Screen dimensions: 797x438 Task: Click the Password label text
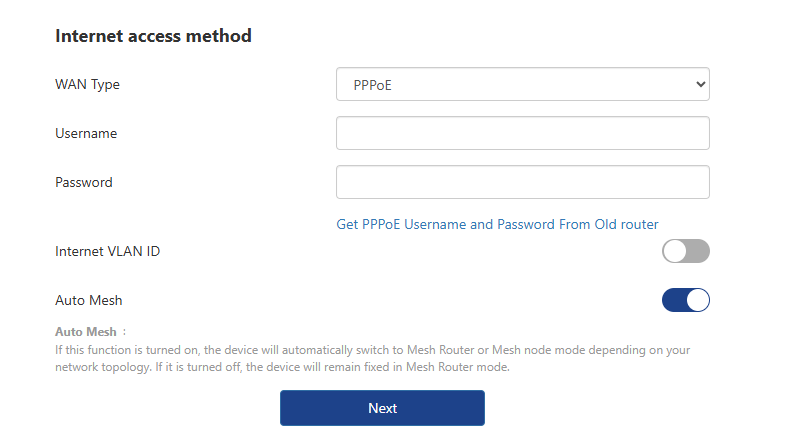pyautogui.click(x=84, y=183)
